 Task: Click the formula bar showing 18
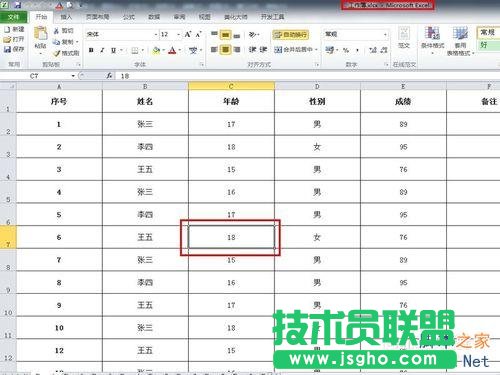click(x=308, y=76)
